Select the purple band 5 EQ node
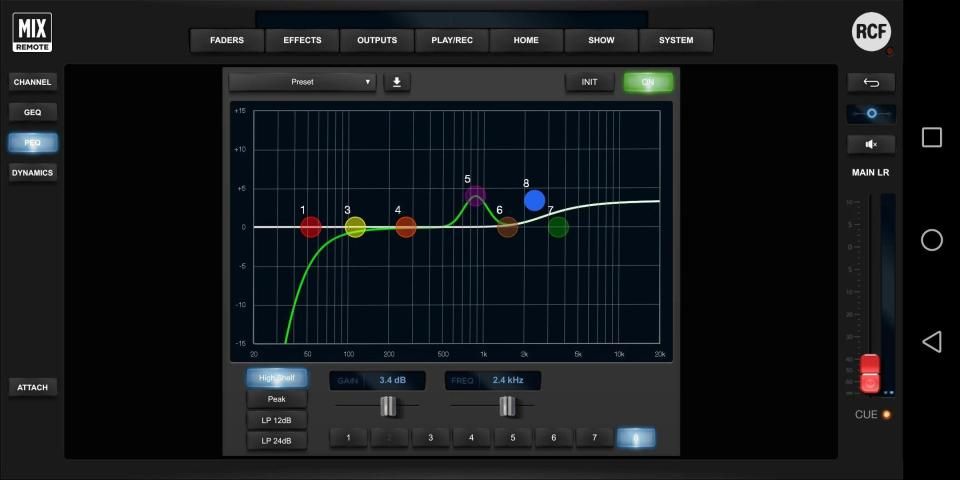The width and height of the screenshot is (960, 480). (x=475, y=196)
